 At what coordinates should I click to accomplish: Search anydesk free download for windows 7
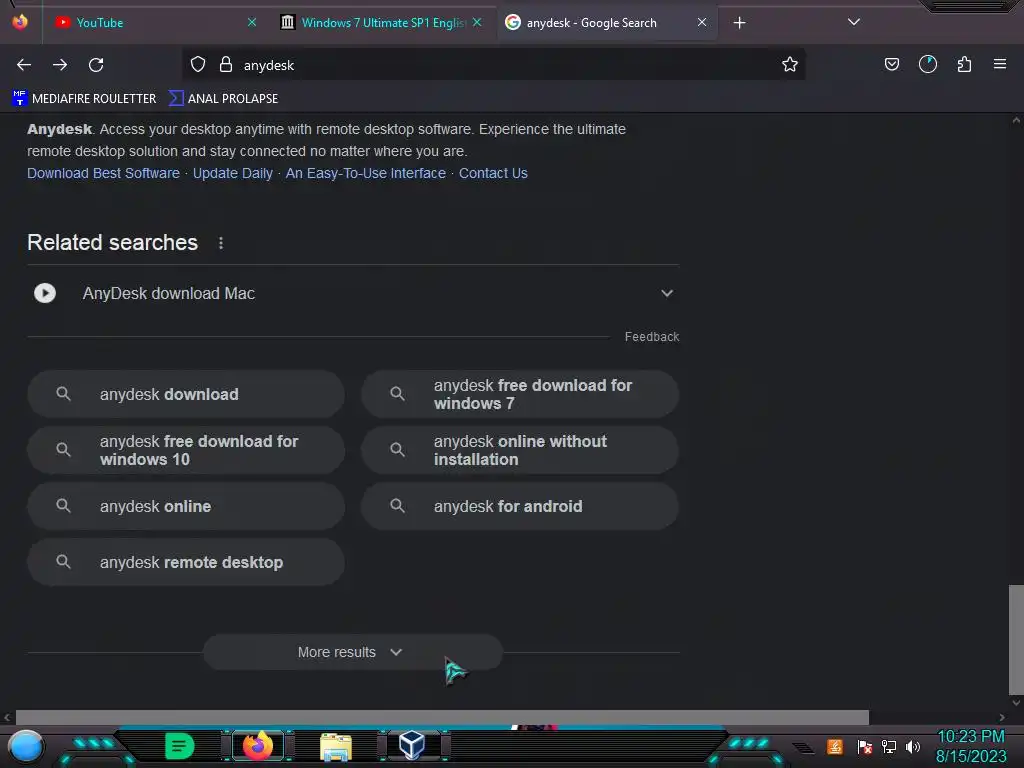tap(520, 394)
